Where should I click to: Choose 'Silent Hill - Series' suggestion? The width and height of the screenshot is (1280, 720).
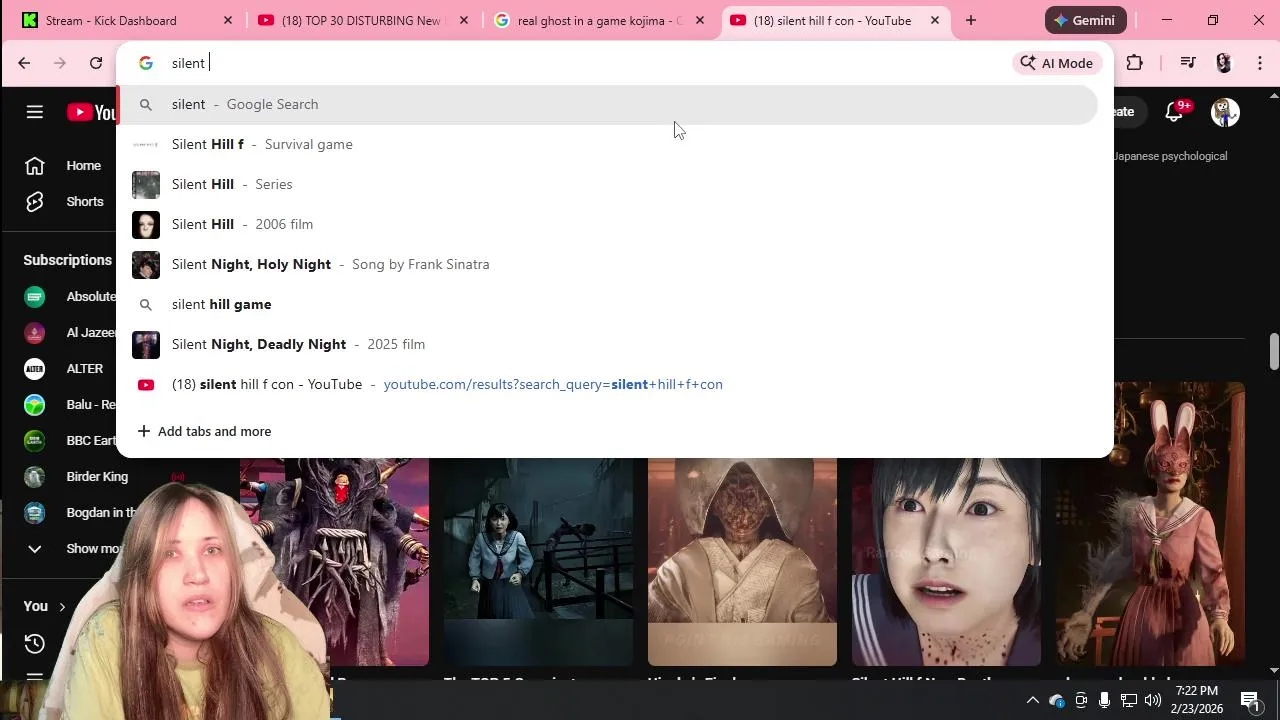(x=607, y=184)
